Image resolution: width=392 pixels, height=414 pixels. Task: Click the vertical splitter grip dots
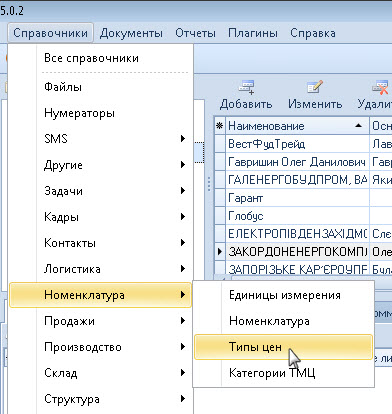pos(209,184)
